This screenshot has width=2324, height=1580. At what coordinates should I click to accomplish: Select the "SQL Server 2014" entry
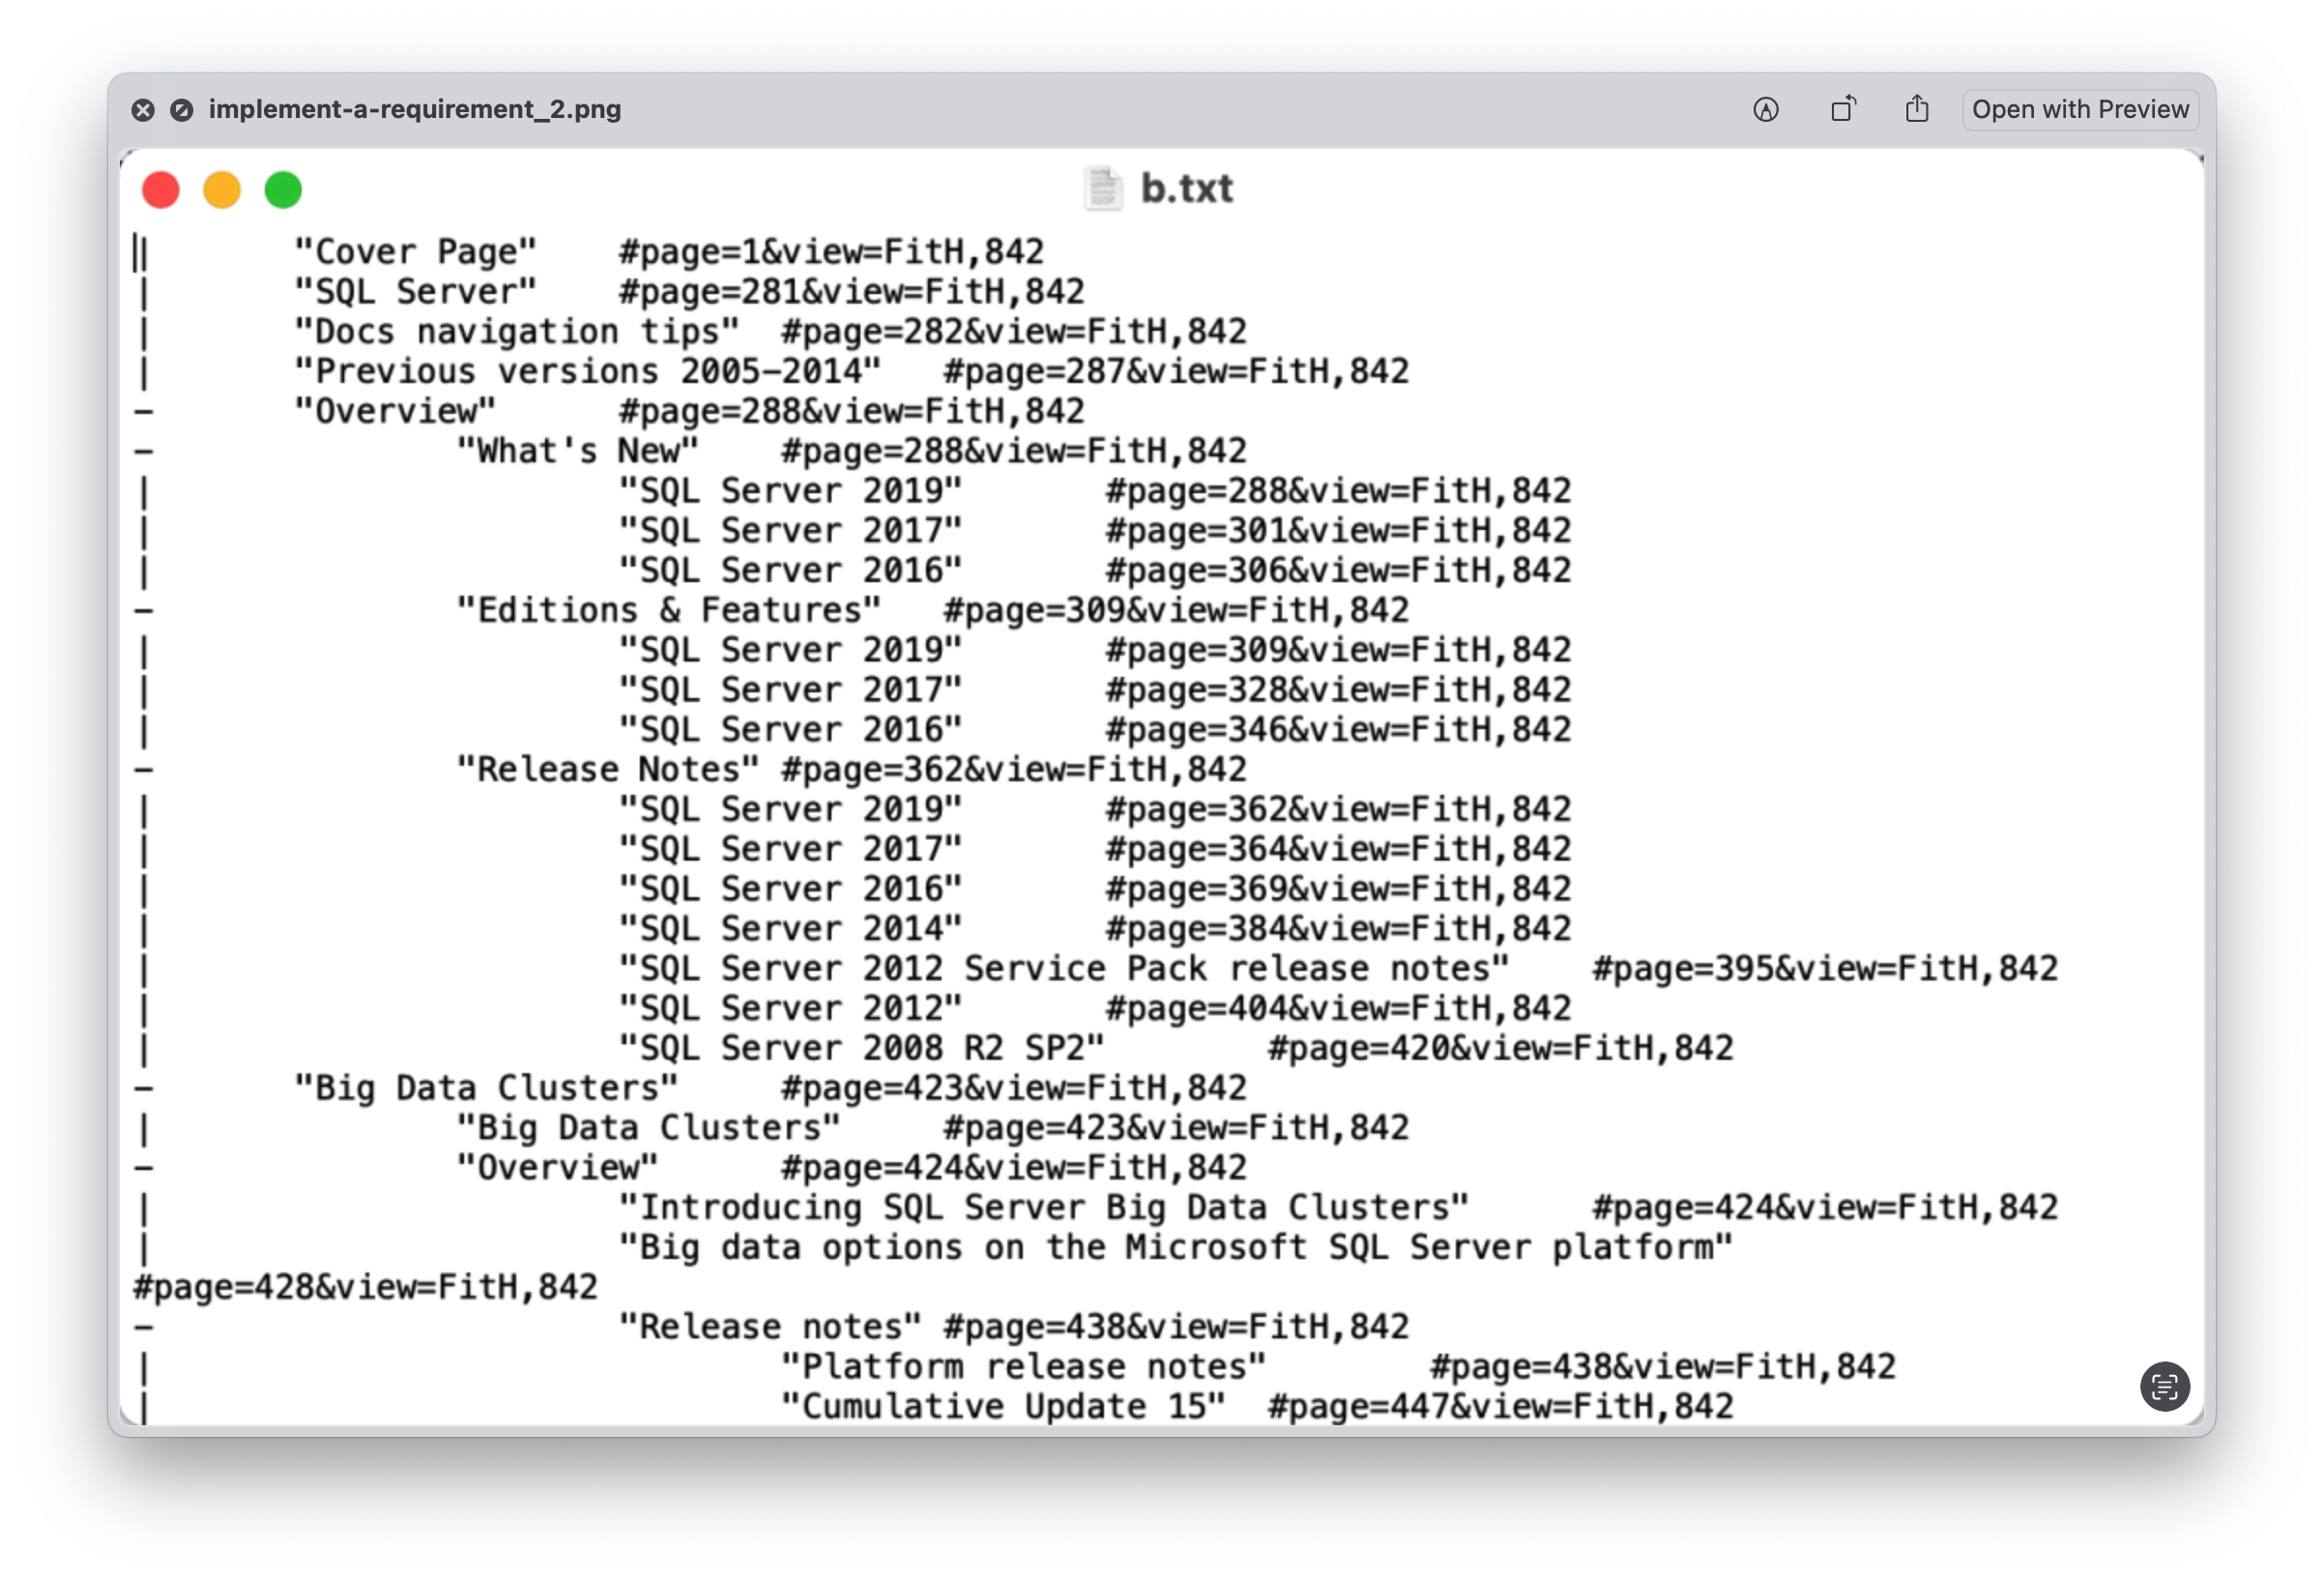coord(790,928)
